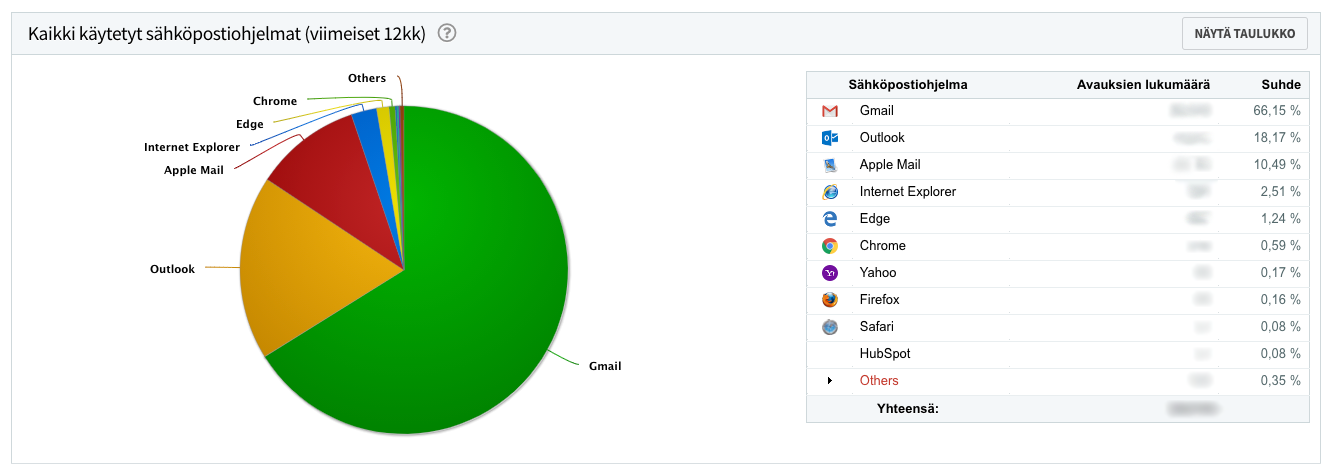Click the Firefox icon
Screen dimensions: 1334x475
(829, 300)
